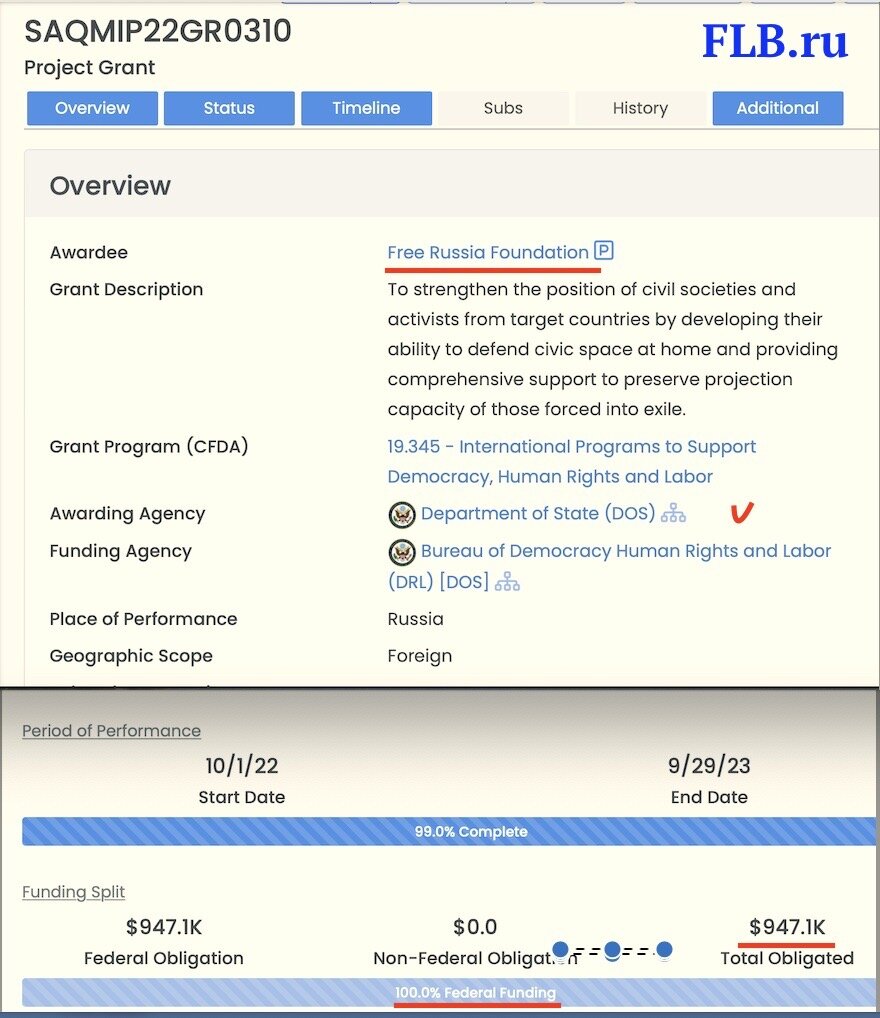880x1018 pixels.
Task: Click the Funding Agency field label
Action: (121, 551)
